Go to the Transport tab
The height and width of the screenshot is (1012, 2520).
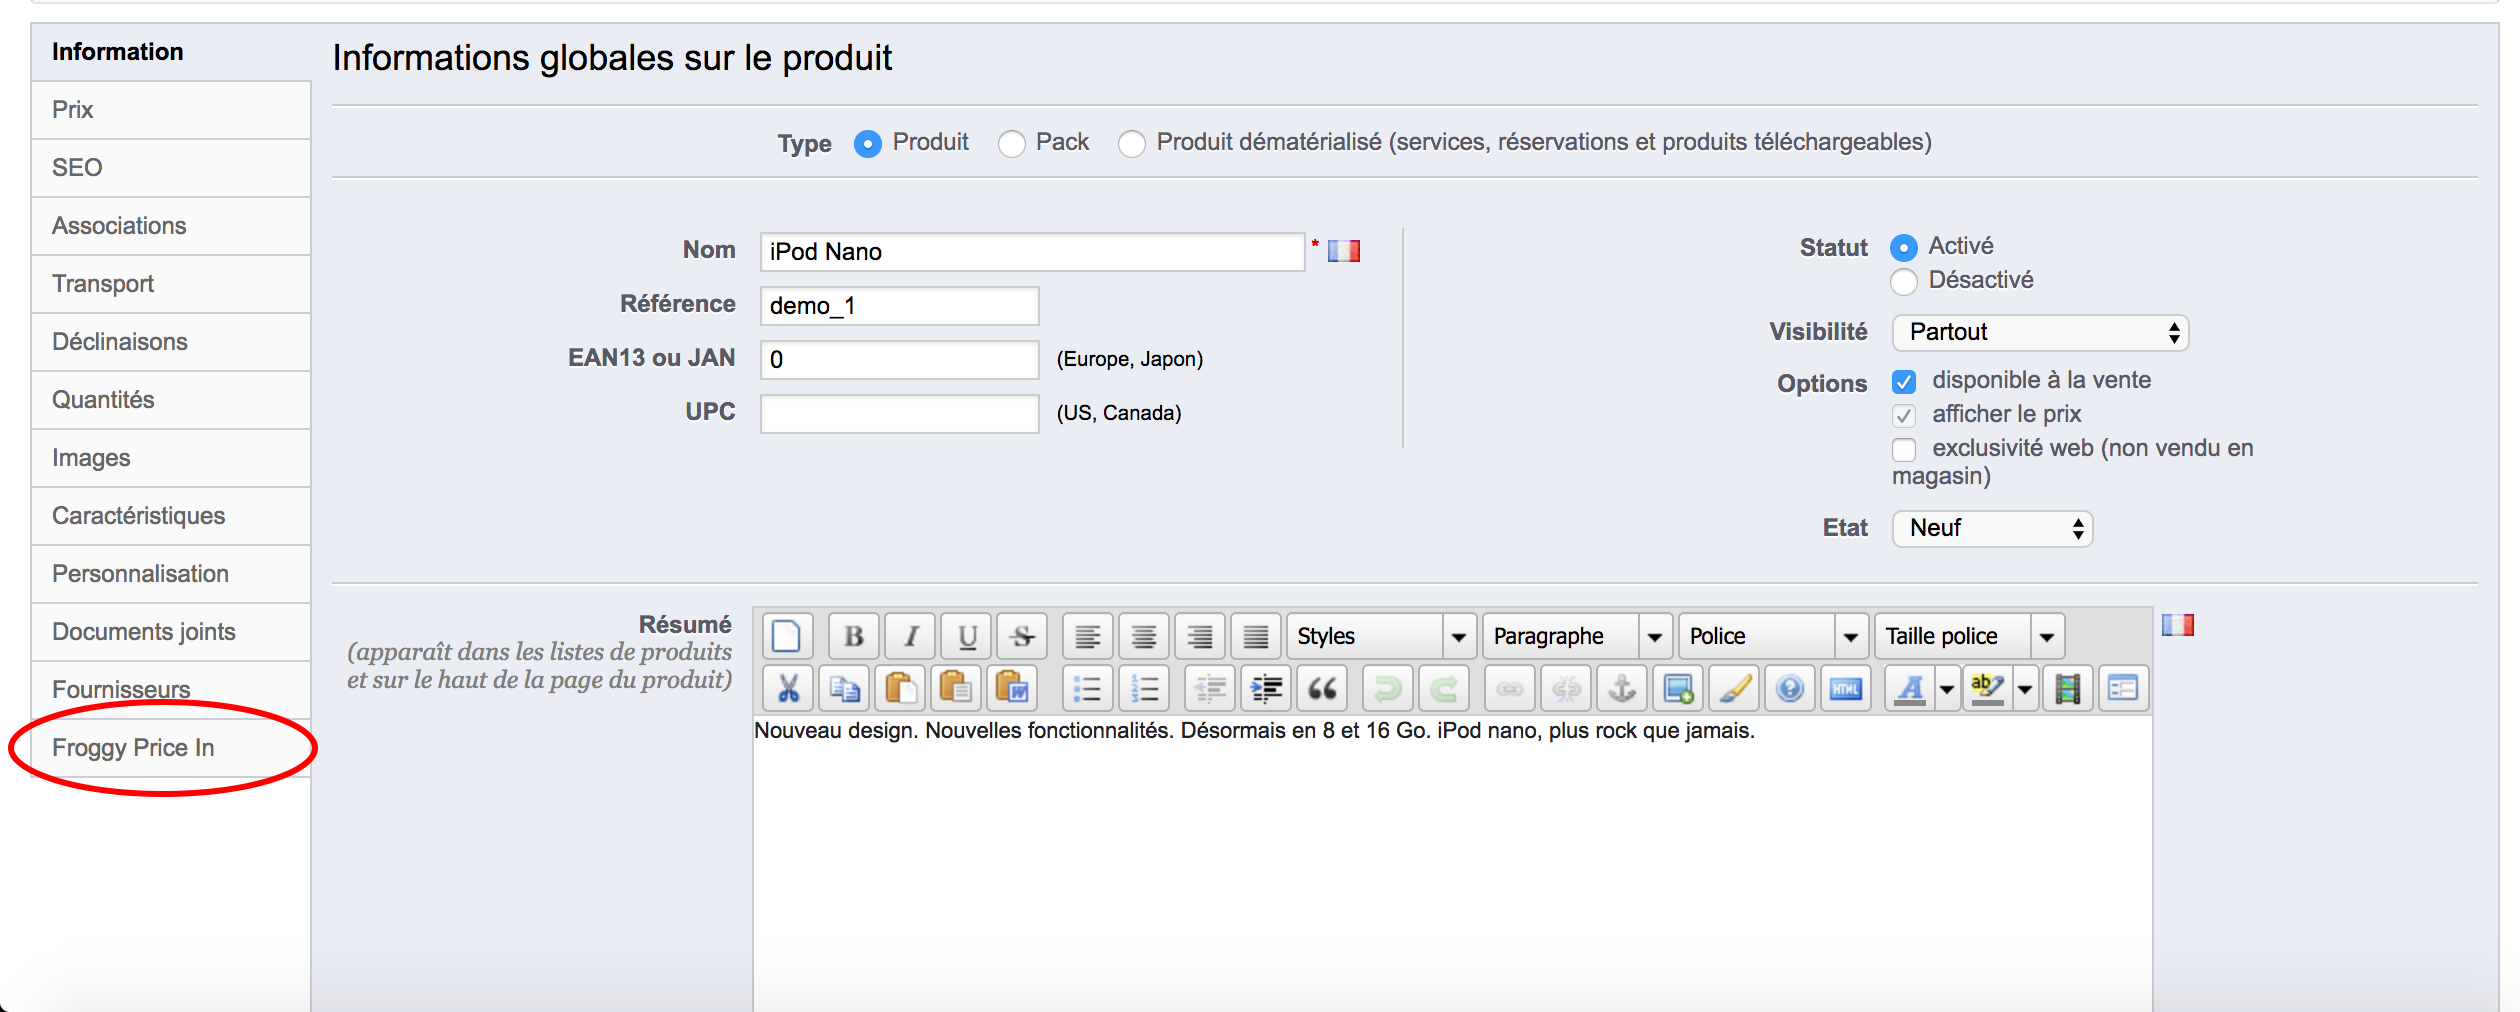point(171,284)
